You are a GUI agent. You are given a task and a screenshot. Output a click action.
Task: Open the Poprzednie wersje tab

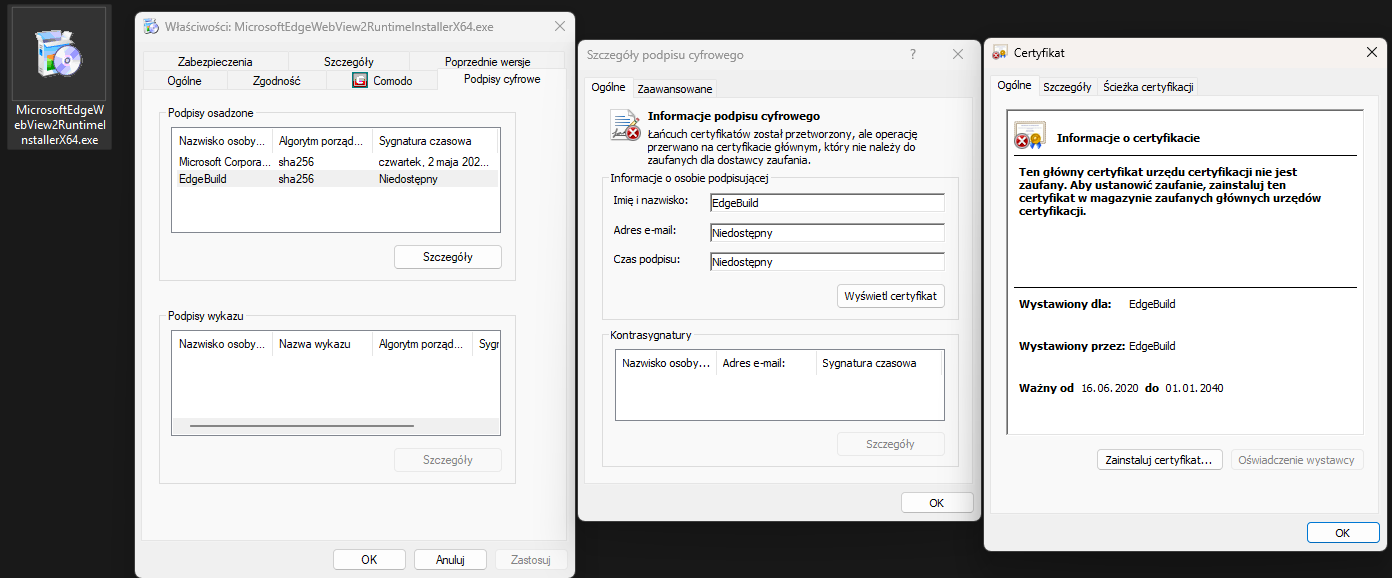point(487,62)
